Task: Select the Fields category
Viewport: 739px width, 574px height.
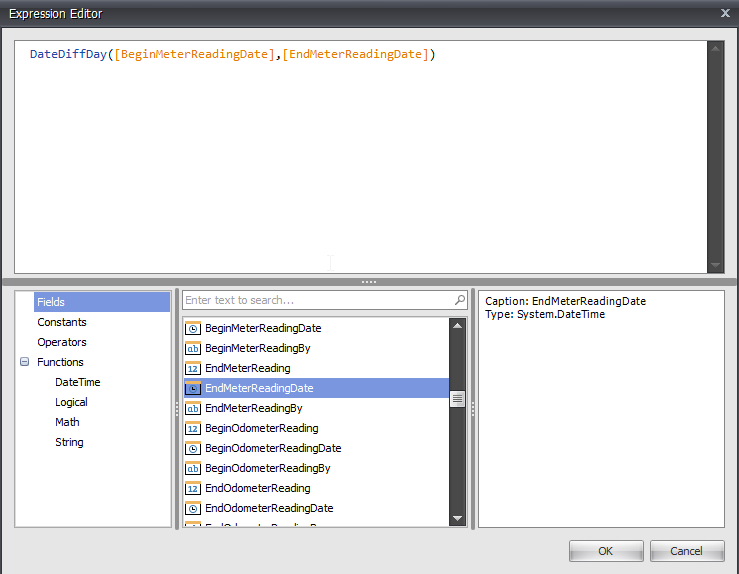Action: click(x=102, y=302)
